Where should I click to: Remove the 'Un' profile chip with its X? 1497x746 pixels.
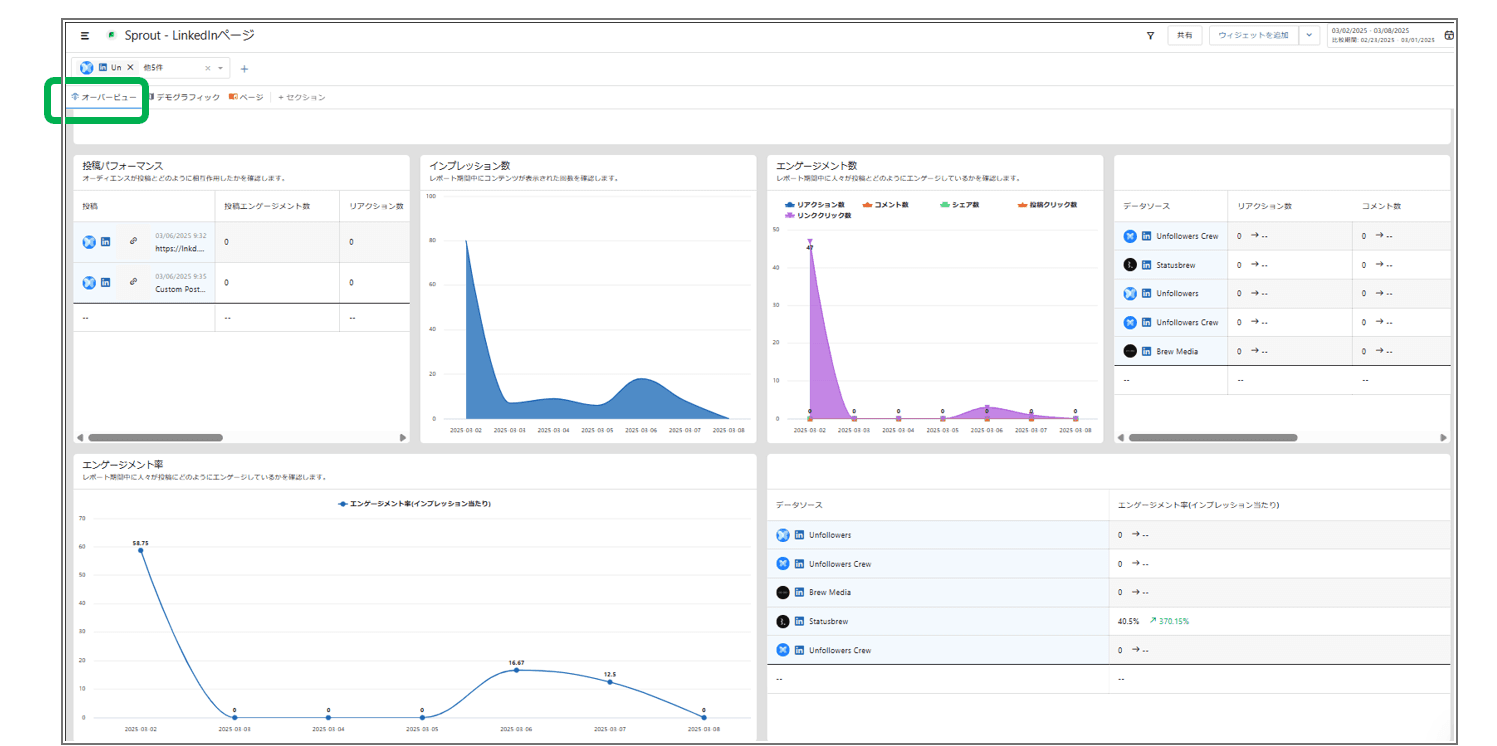coord(130,67)
